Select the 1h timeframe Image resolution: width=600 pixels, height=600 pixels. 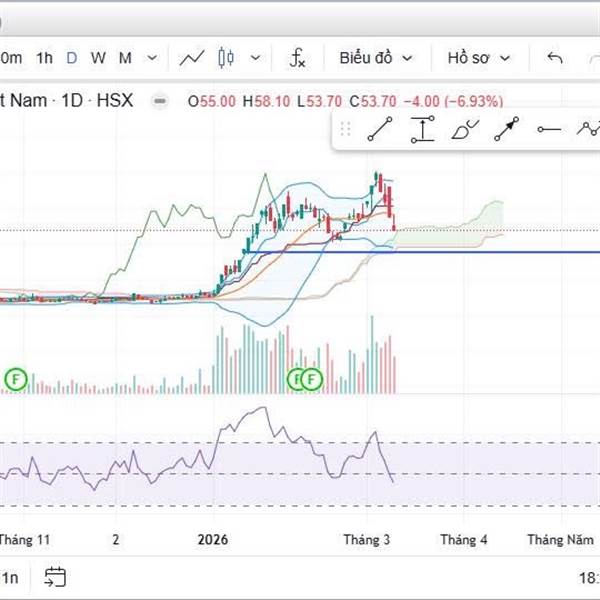[x=44, y=58]
